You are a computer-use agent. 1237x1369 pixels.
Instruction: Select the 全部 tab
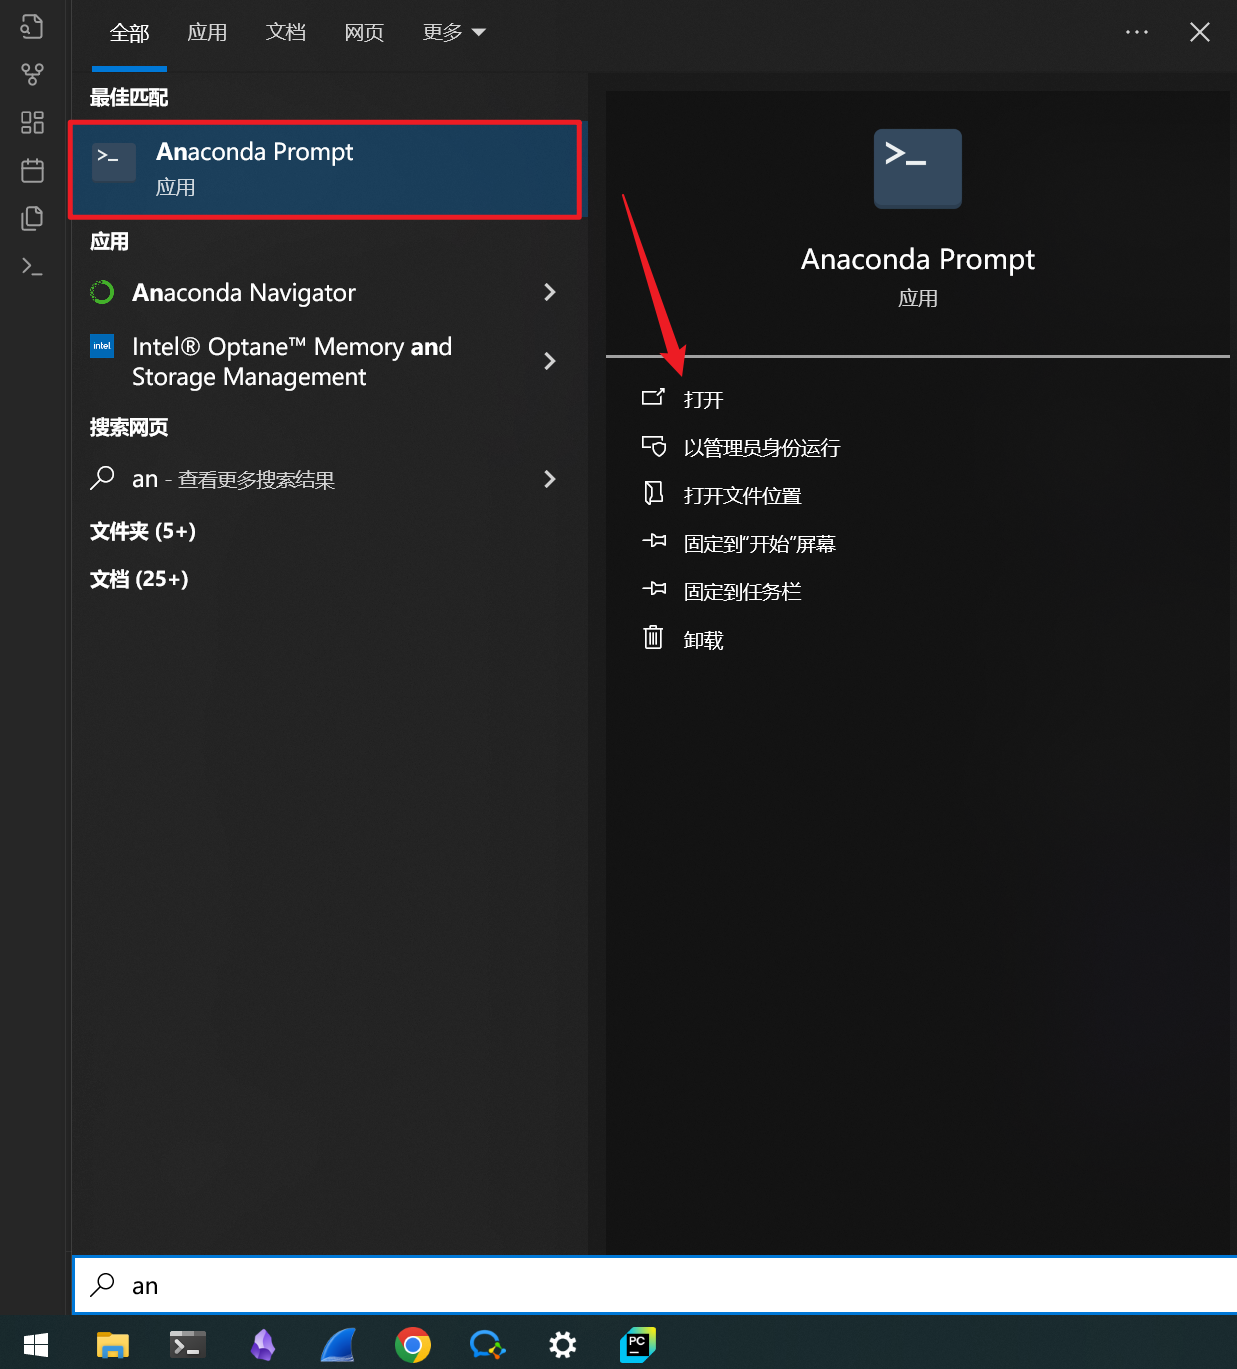point(129,33)
